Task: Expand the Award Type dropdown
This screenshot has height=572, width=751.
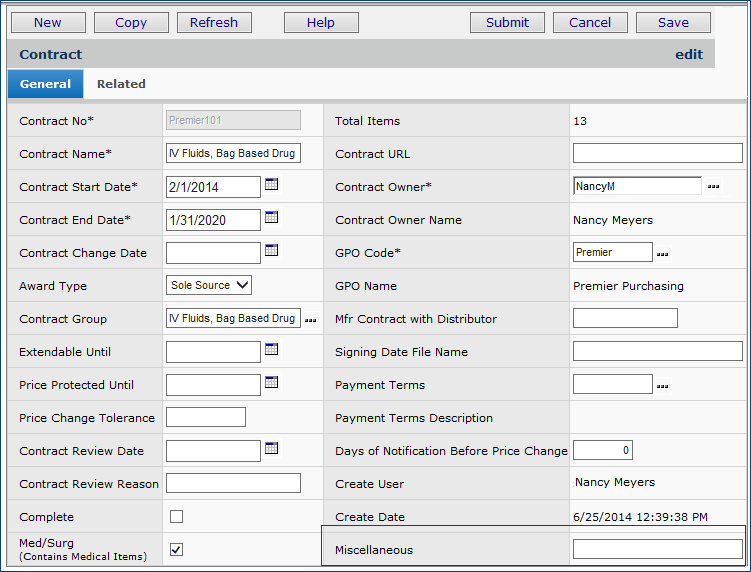Action: click(209, 285)
